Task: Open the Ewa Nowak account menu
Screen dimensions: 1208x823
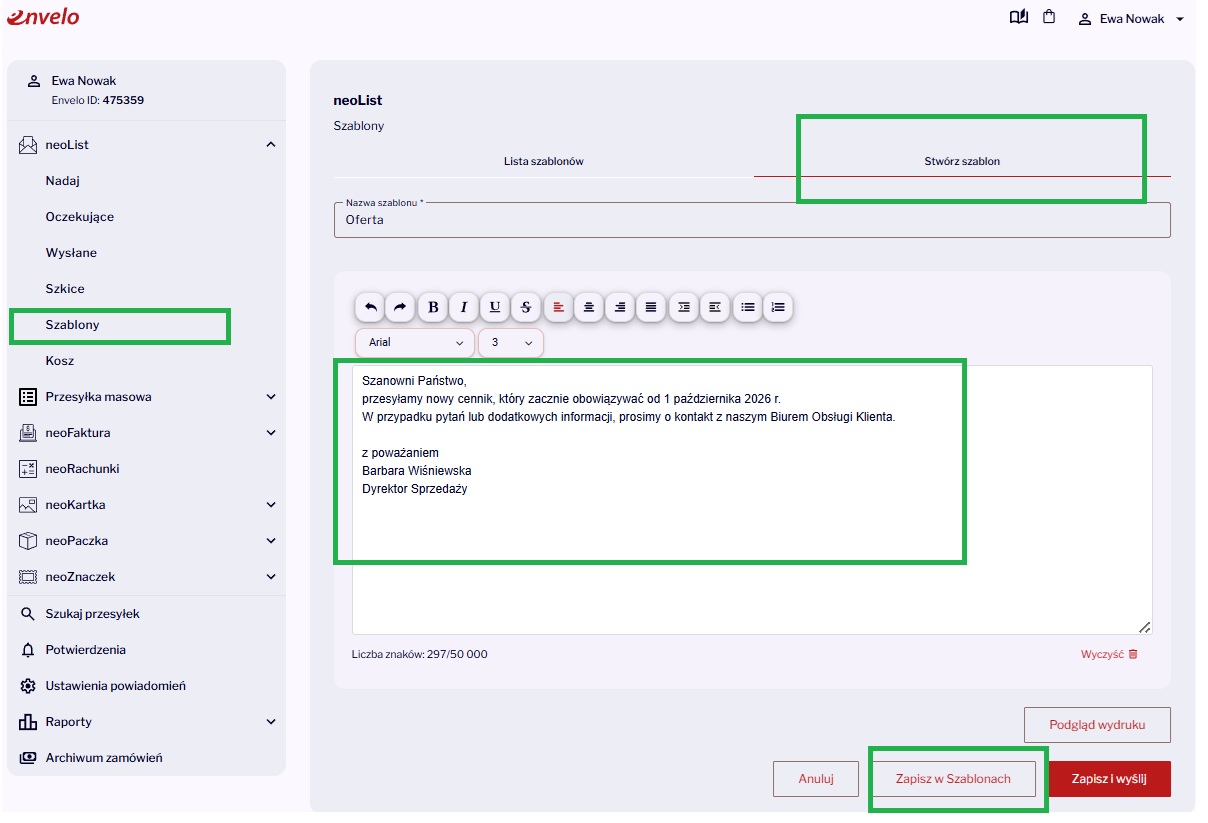Action: tap(1131, 19)
